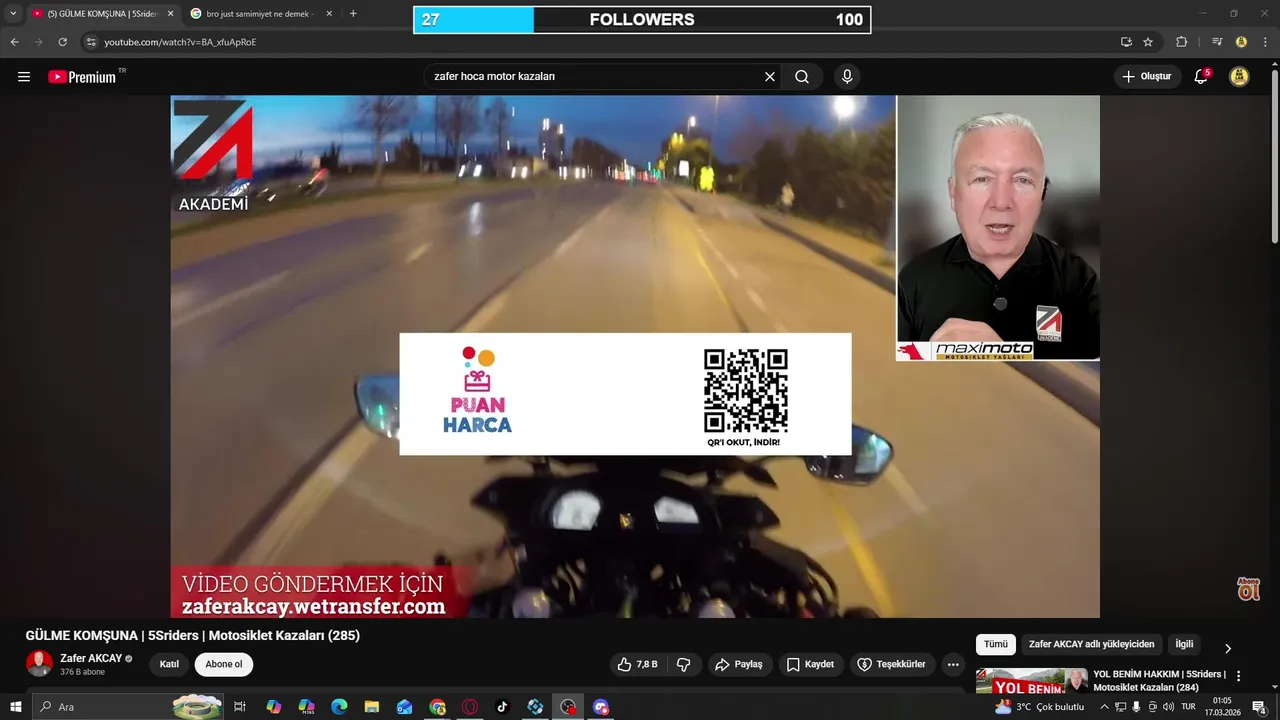Switch to bro just samimiyet tab
The width and height of the screenshot is (1280, 720).
(x=260, y=14)
